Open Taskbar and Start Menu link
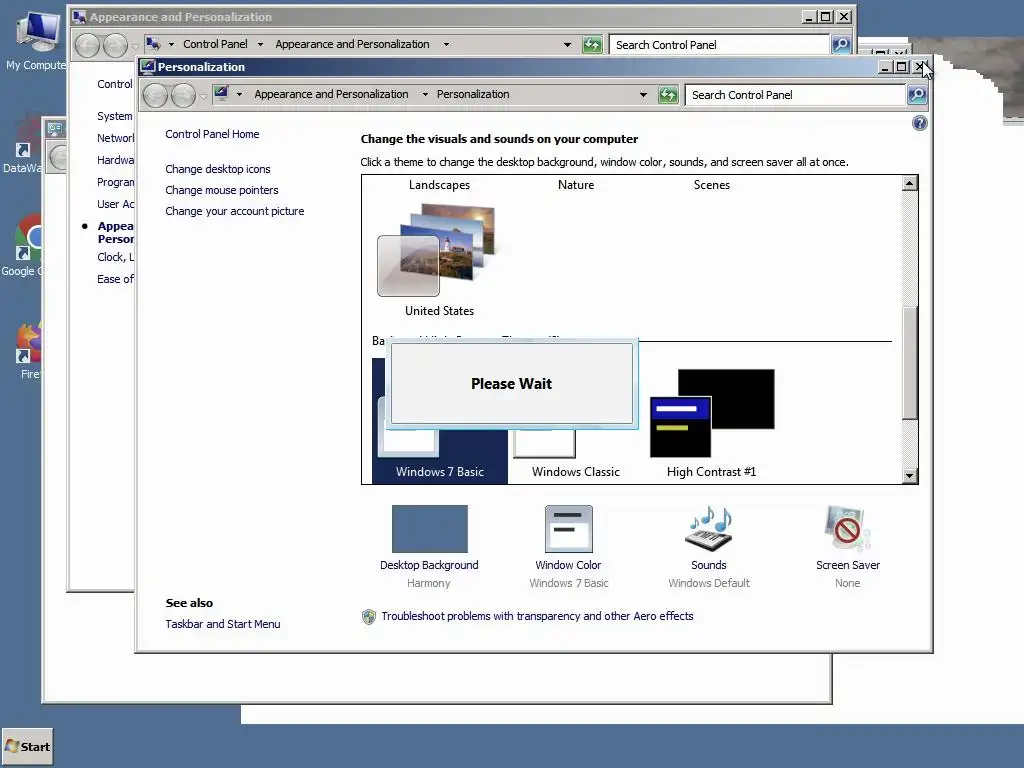This screenshot has height=768, width=1024. (223, 624)
